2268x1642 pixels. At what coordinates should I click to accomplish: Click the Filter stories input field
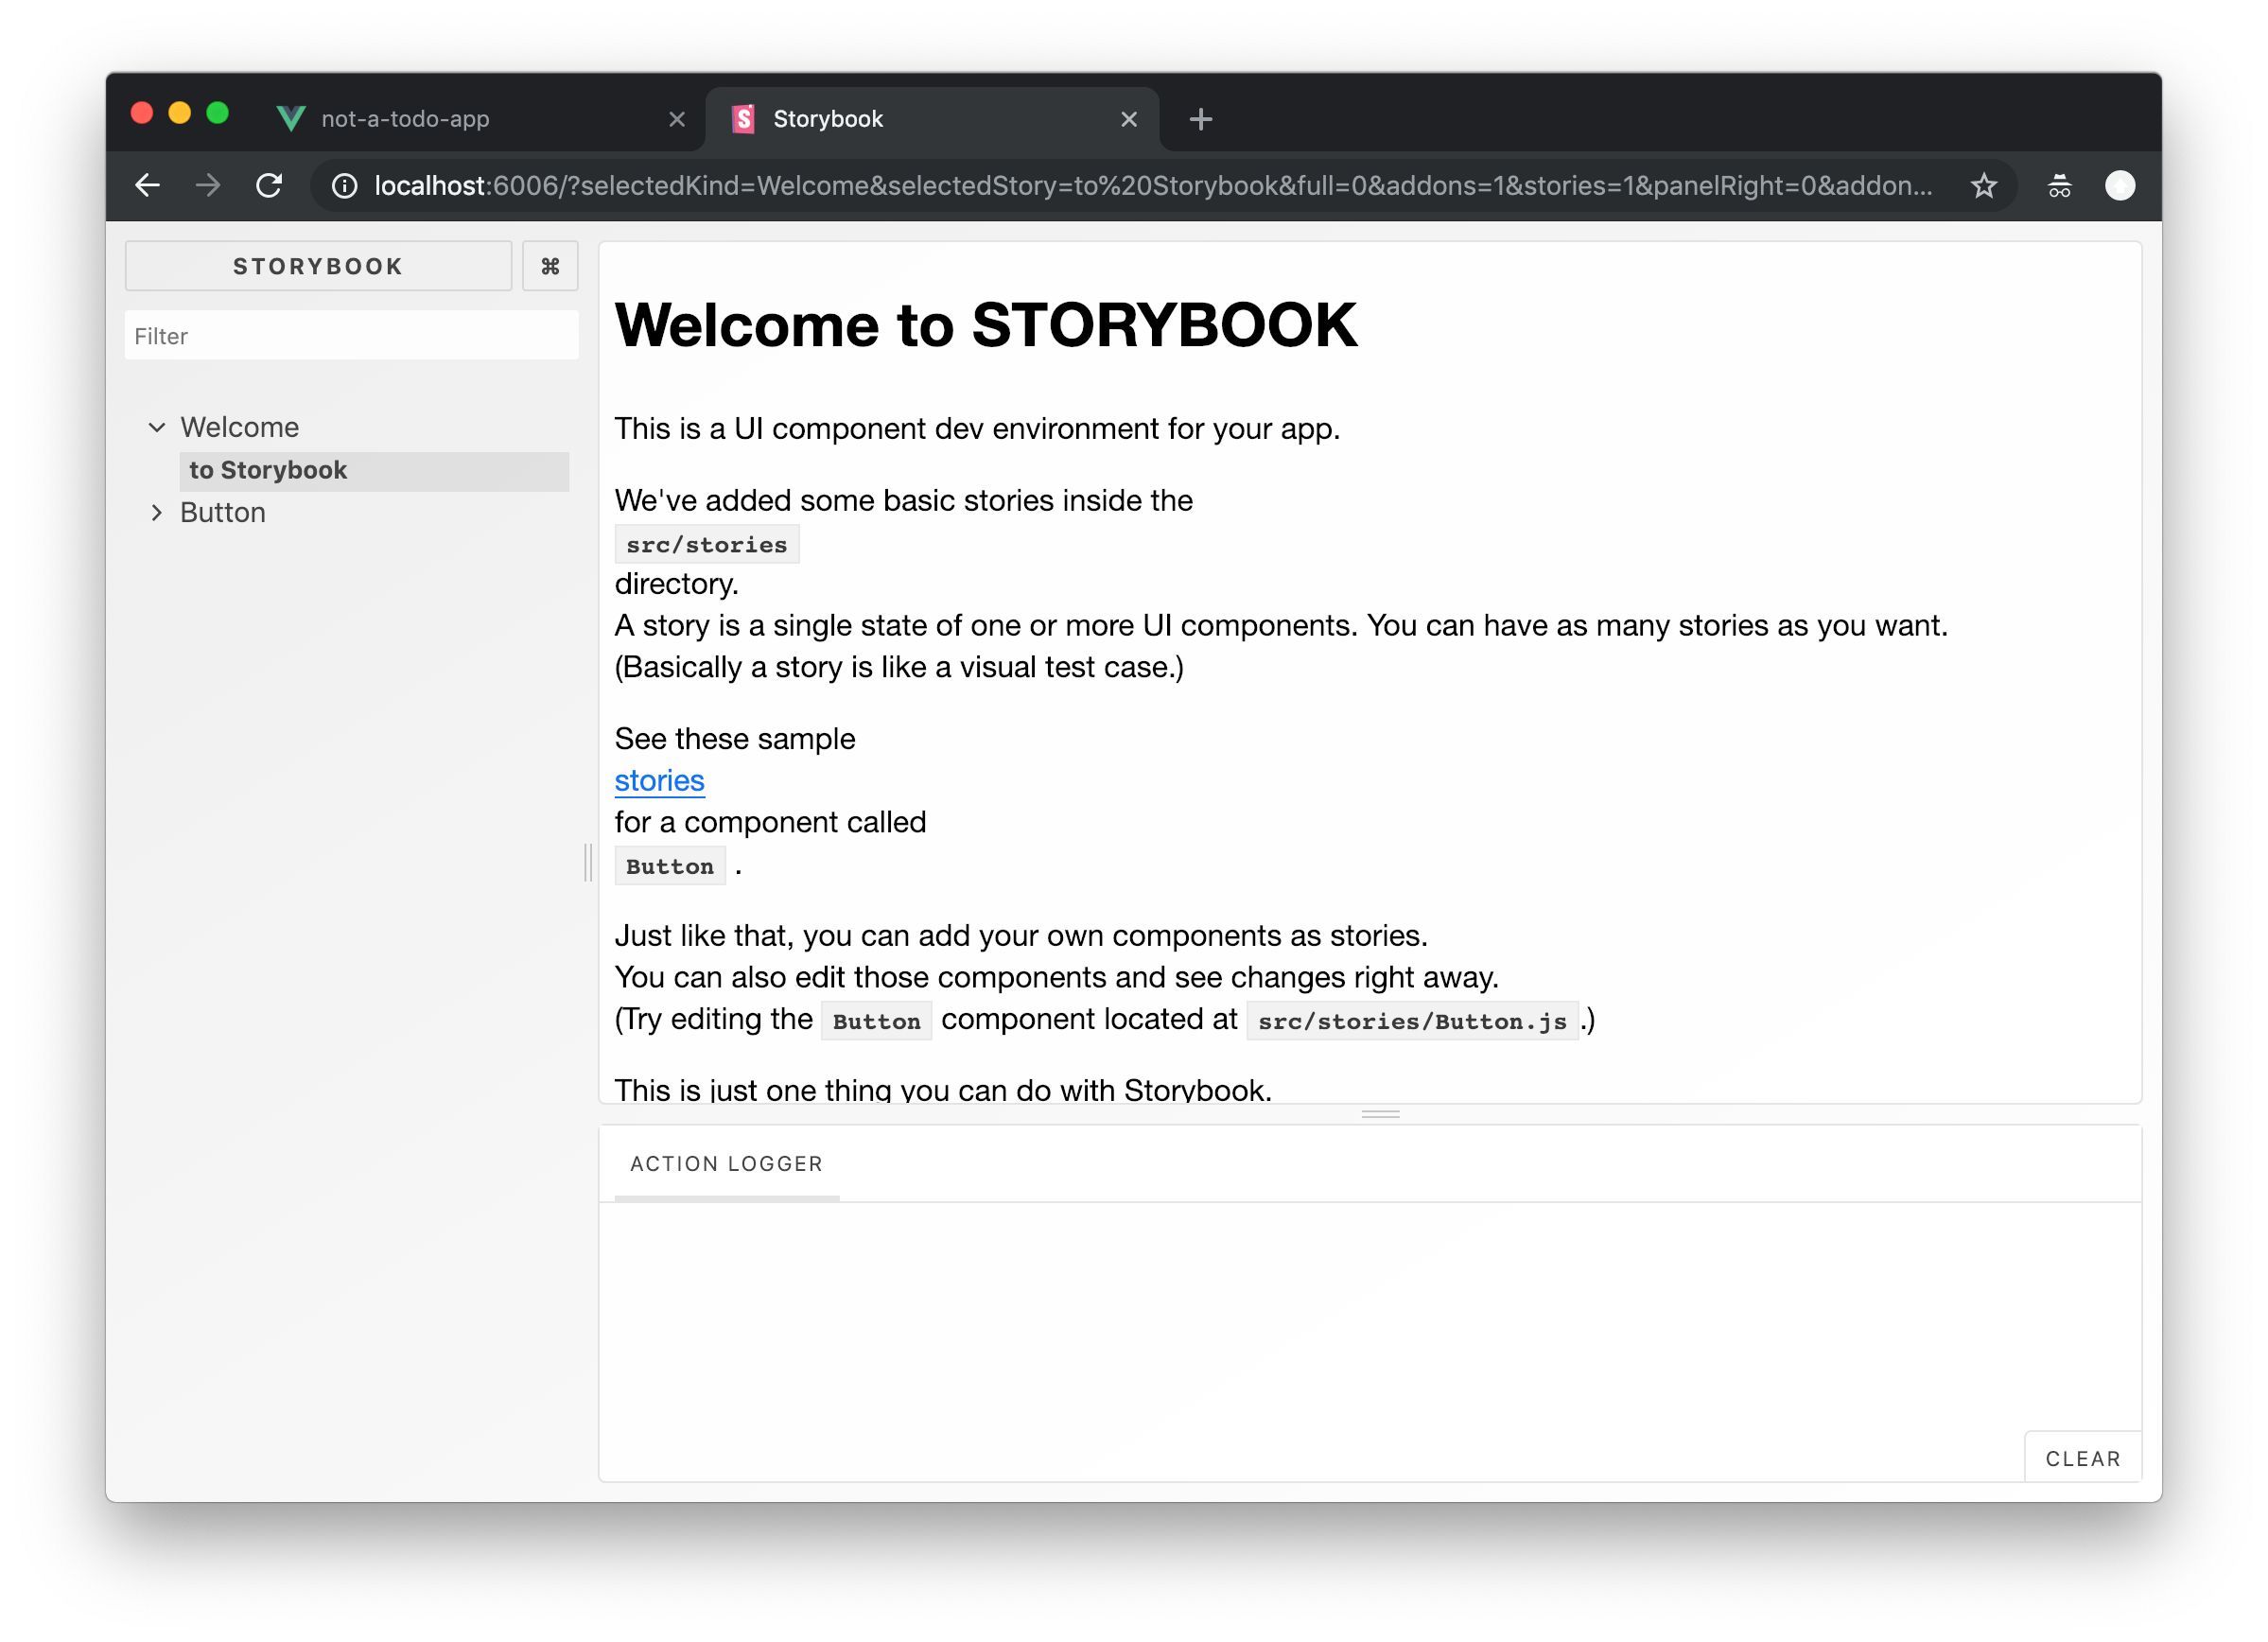point(351,336)
